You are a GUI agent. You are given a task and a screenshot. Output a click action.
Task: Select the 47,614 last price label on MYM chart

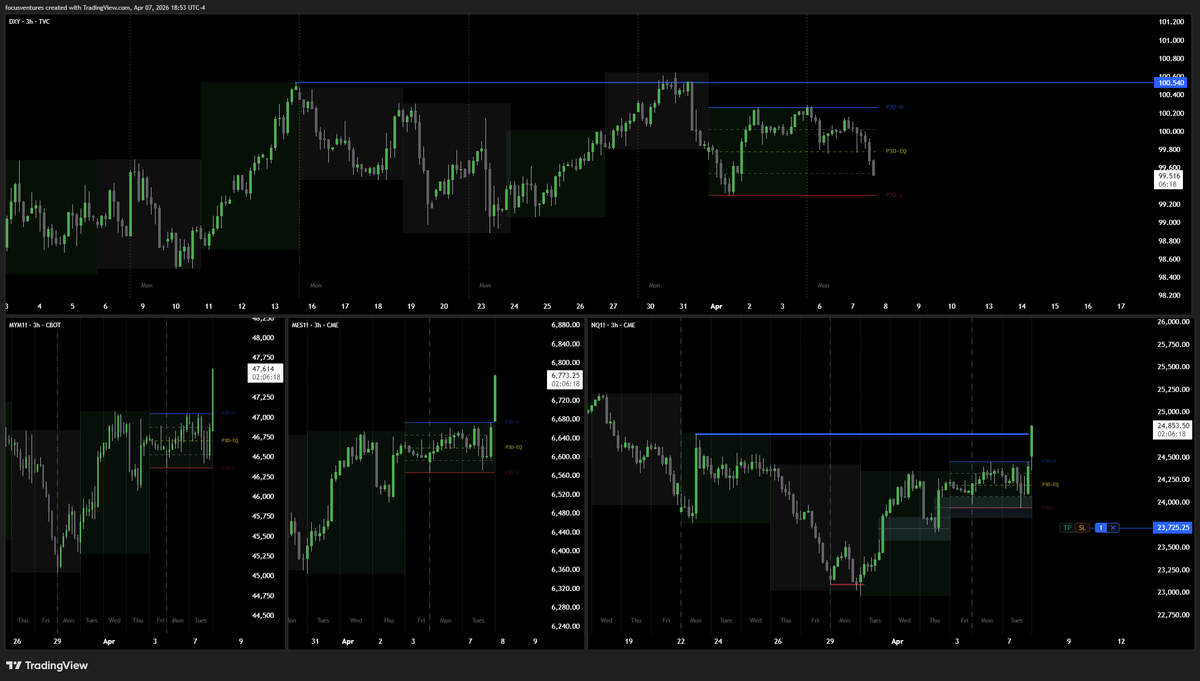[x=265, y=373]
